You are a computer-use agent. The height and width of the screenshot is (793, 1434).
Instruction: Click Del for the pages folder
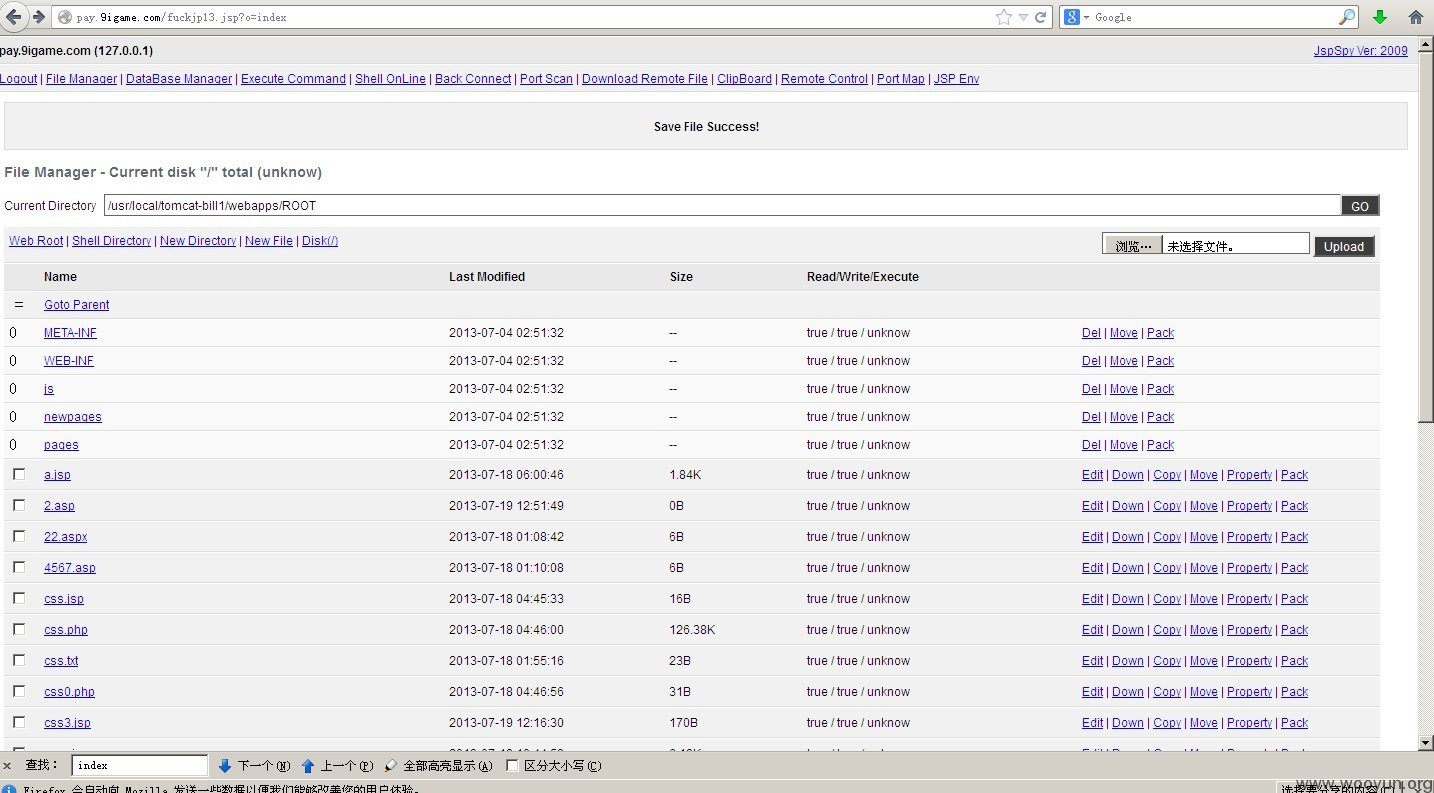1091,445
